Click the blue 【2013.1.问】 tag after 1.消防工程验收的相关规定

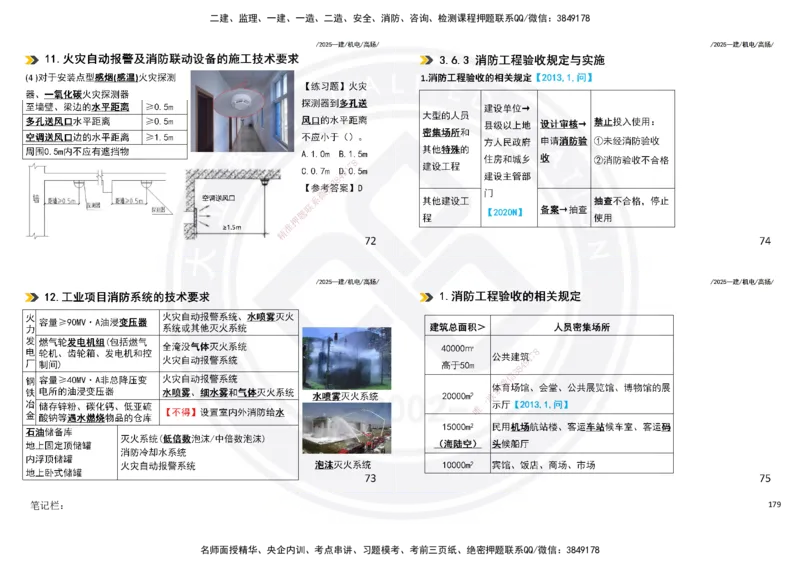(x=563, y=78)
